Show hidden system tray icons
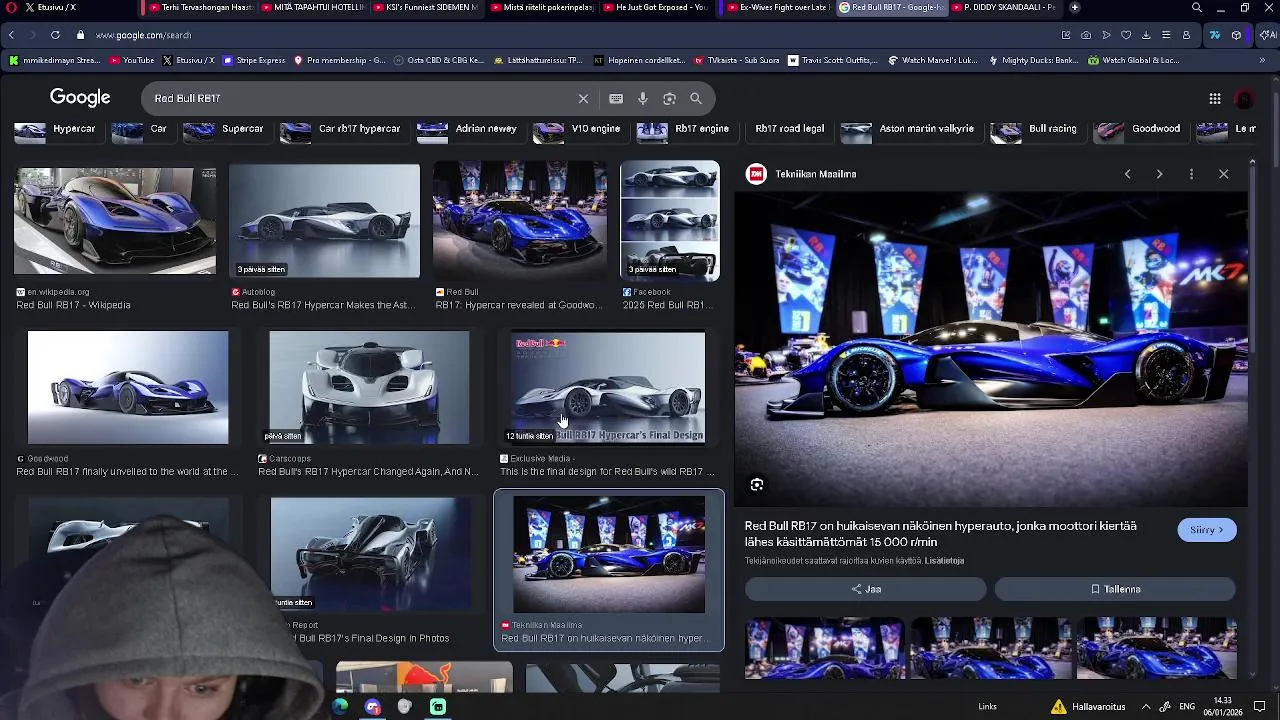The height and width of the screenshot is (720, 1280). click(1146, 706)
